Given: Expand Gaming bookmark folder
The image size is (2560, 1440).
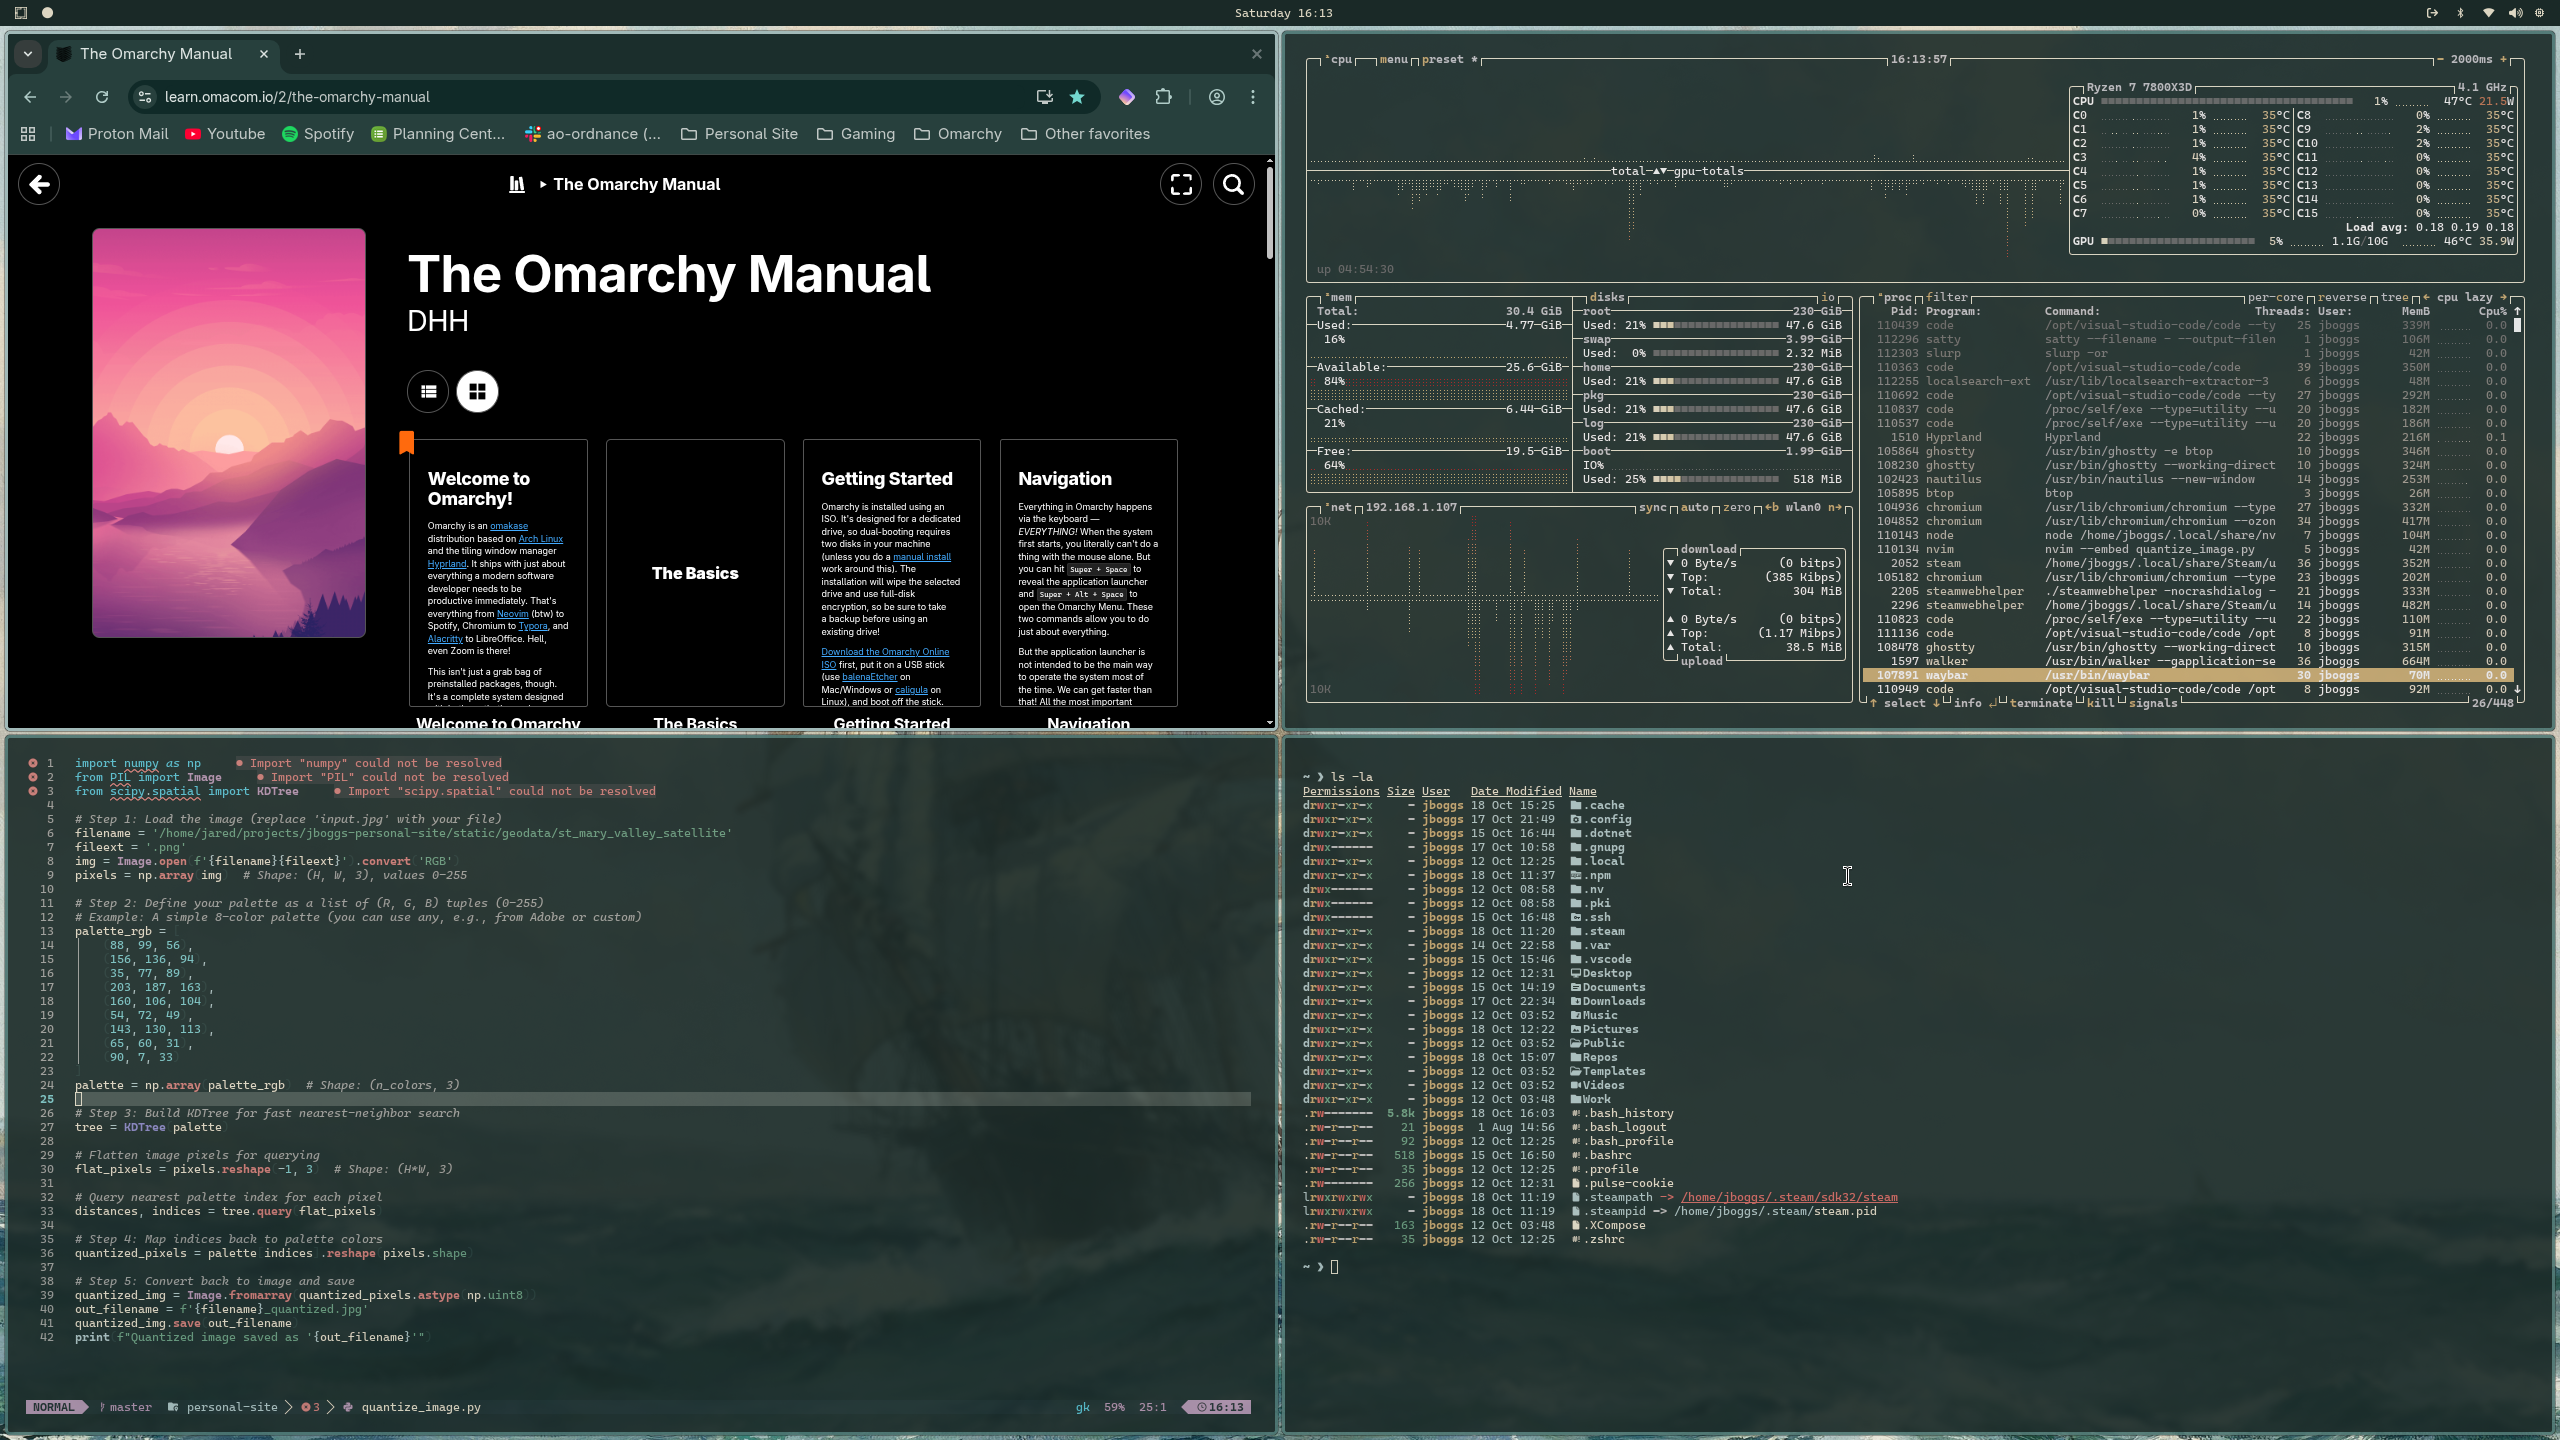Looking at the screenshot, I should [x=856, y=134].
